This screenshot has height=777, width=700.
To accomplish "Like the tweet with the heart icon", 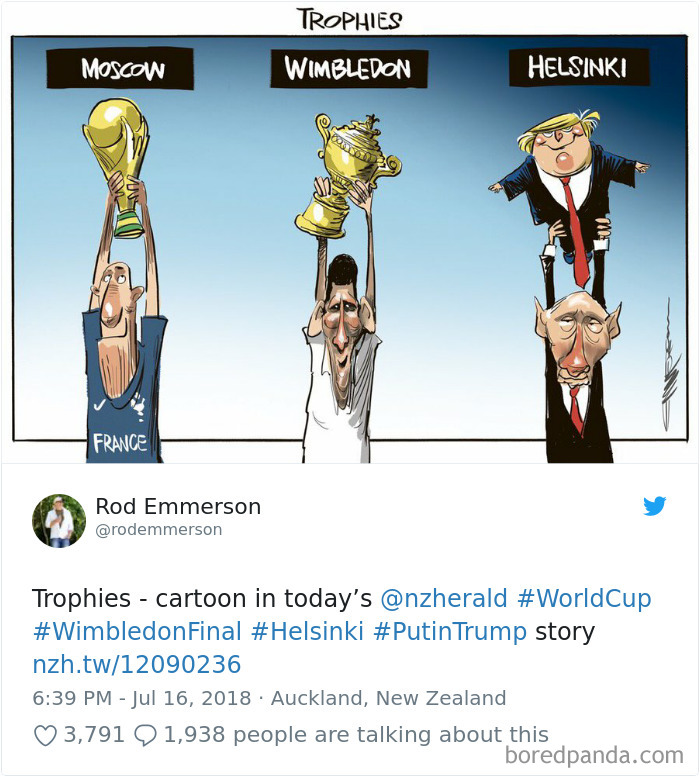I will pyautogui.click(x=45, y=735).
